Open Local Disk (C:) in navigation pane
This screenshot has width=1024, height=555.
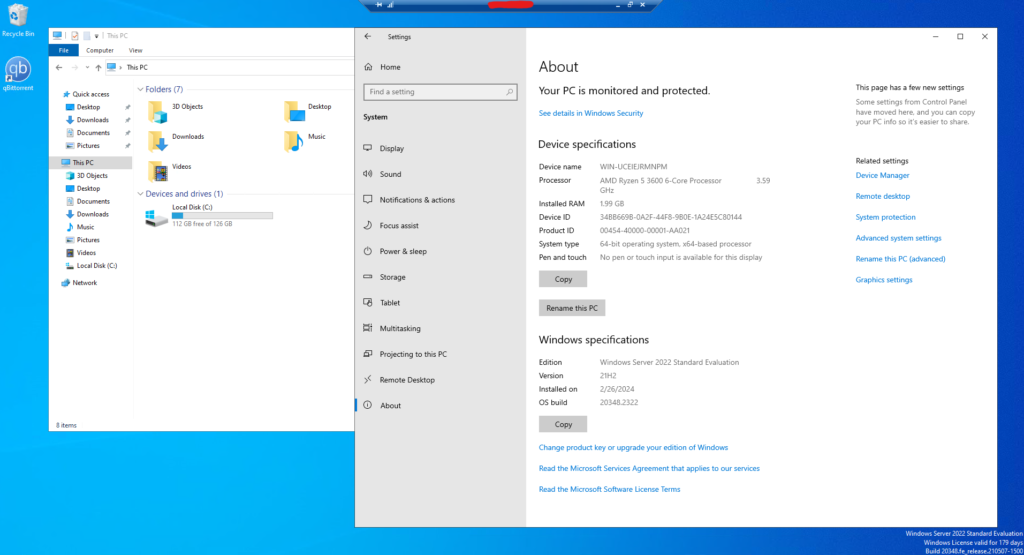pos(97,266)
